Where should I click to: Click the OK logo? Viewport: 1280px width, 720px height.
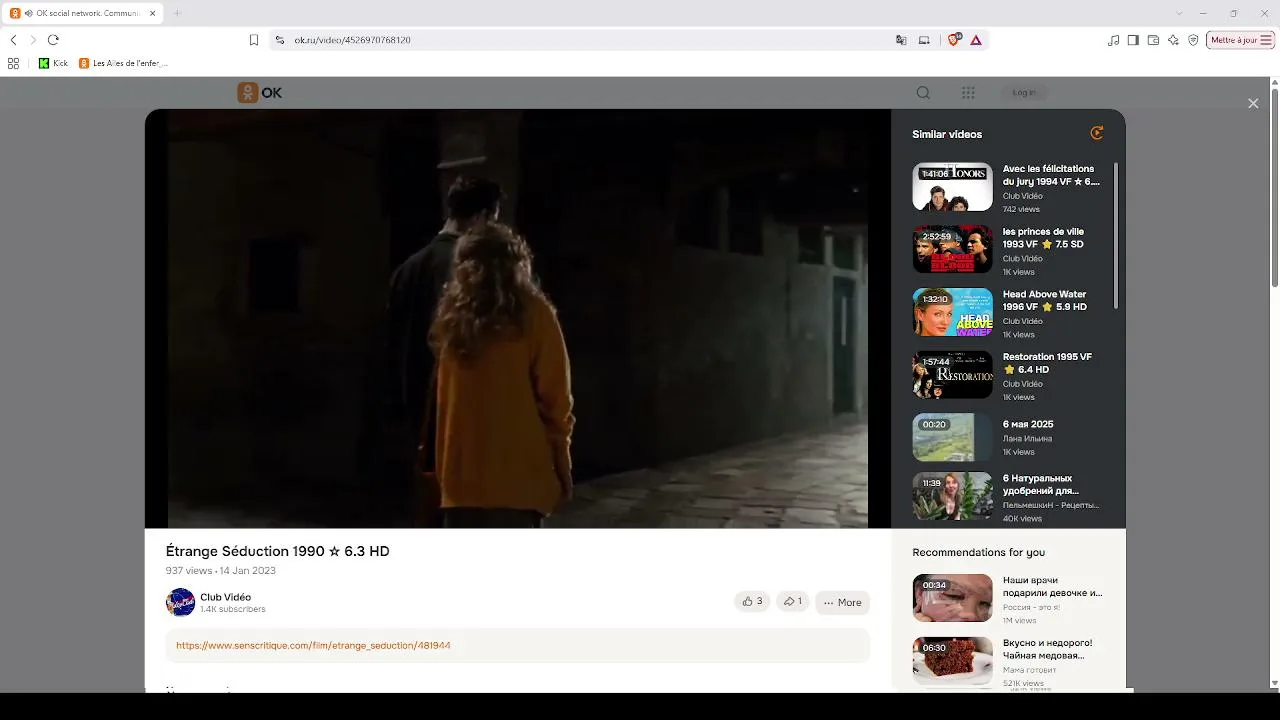(259, 92)
